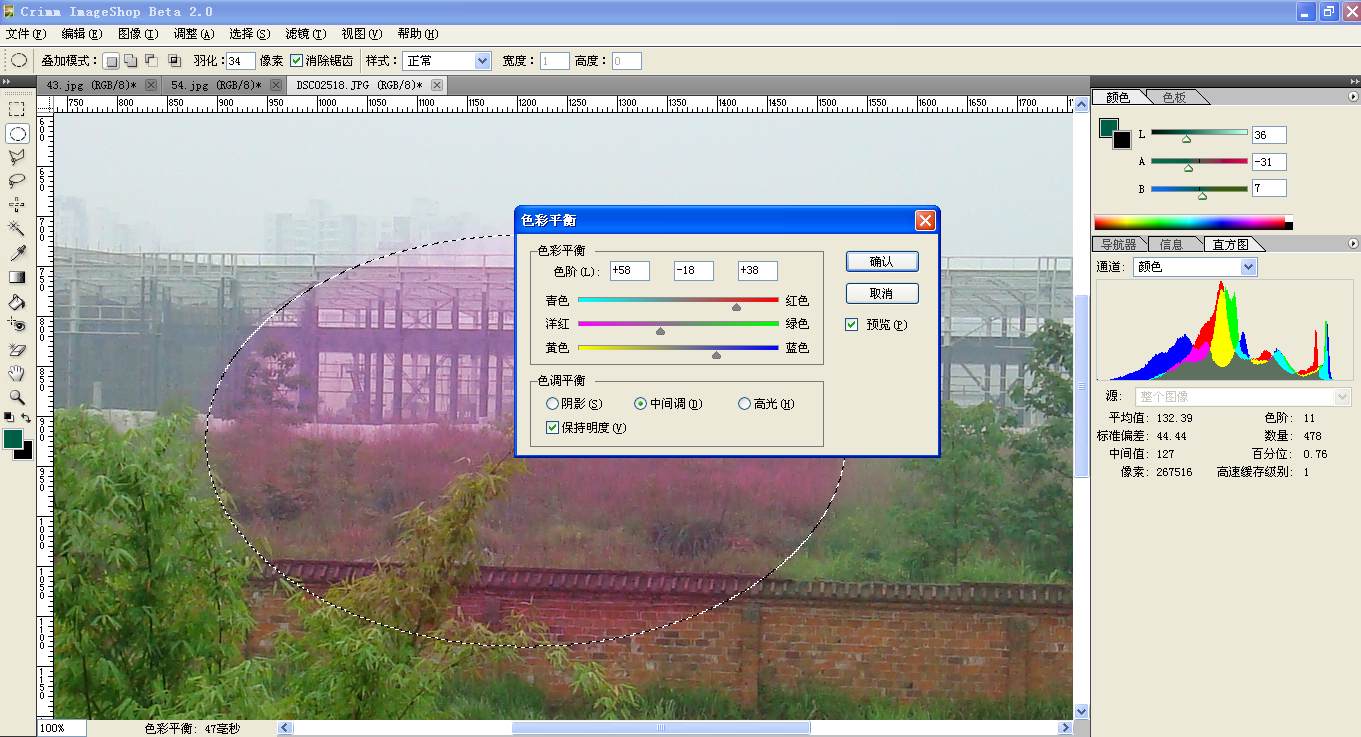Click the 羽化 feather input field
The width and height of the screenshot is (1361, 737).
coord(240,61)
